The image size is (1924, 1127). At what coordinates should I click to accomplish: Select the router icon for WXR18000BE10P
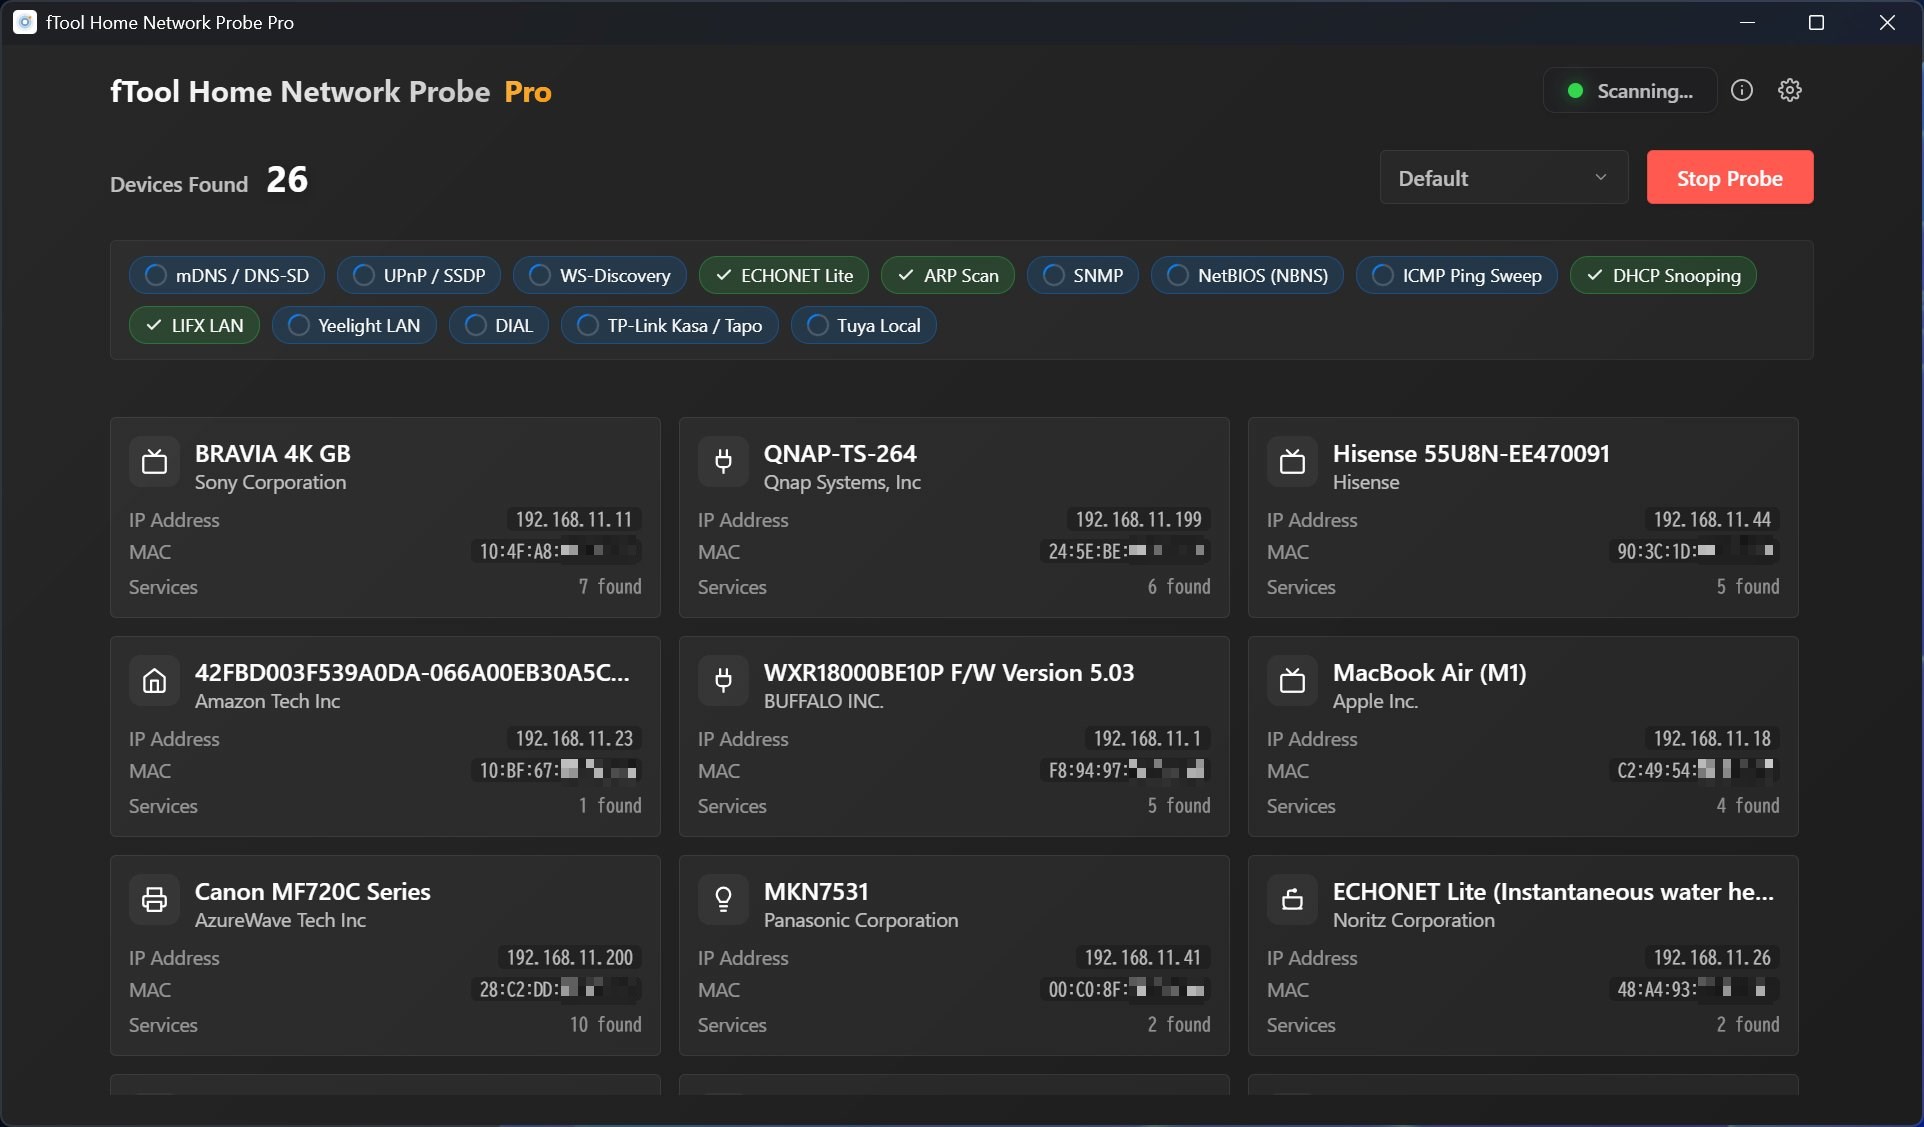[x=723, y=681]
